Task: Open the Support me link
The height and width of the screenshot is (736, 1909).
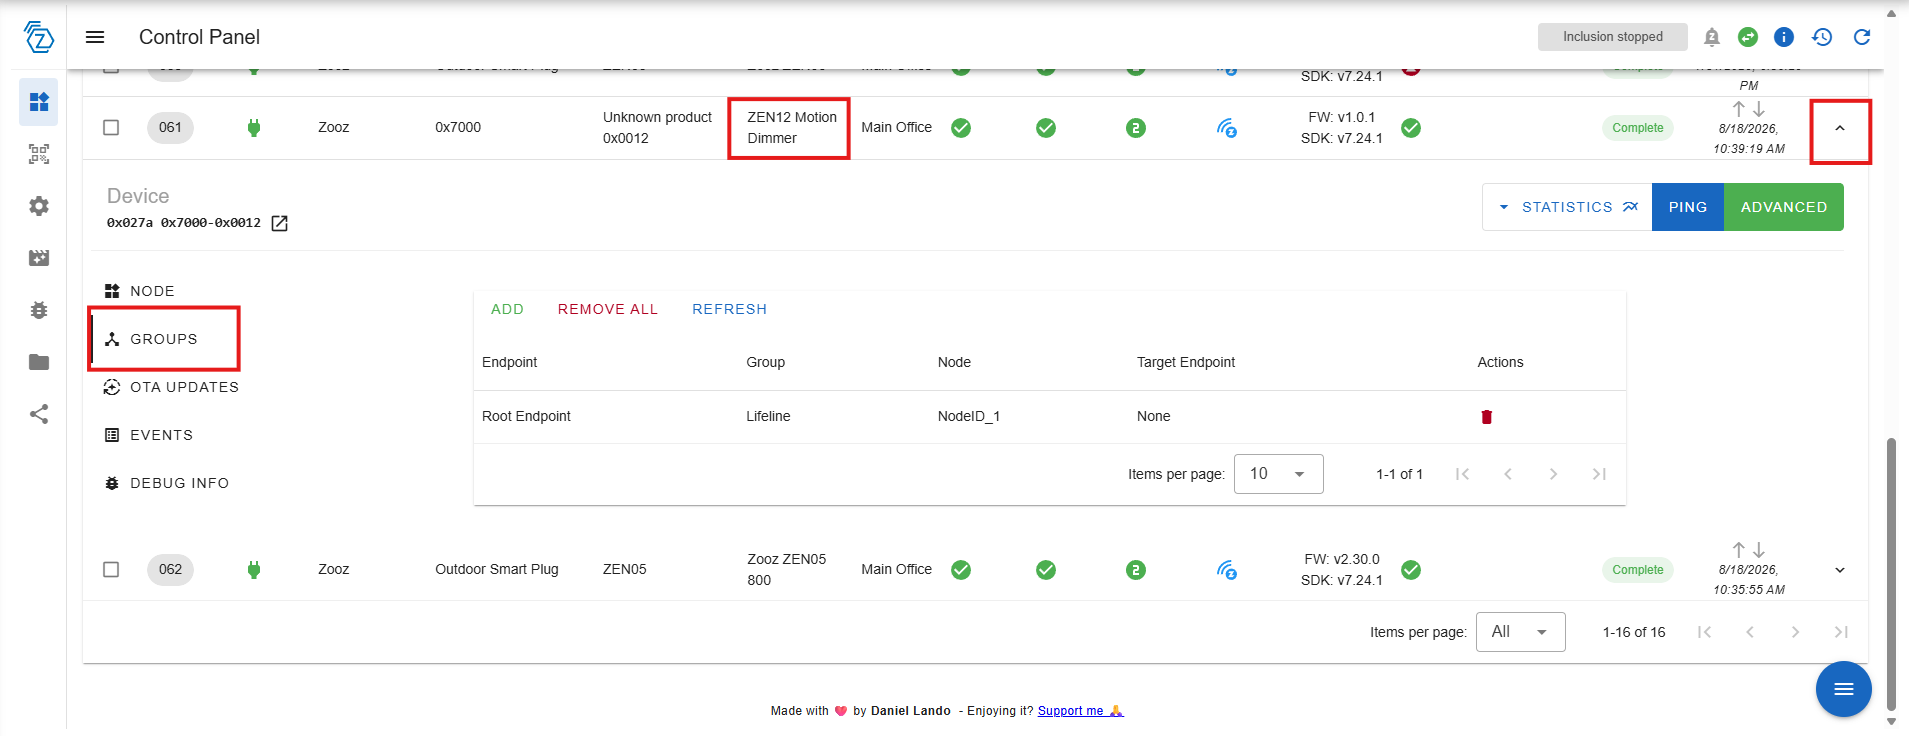Action: point(1081,711)
